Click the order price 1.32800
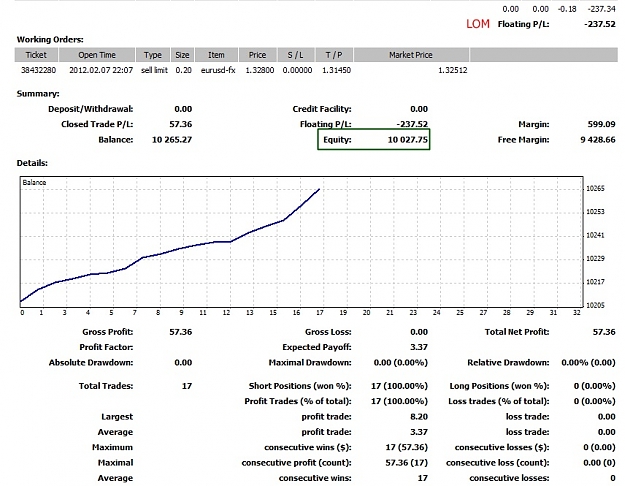 (x=259, y=70)
